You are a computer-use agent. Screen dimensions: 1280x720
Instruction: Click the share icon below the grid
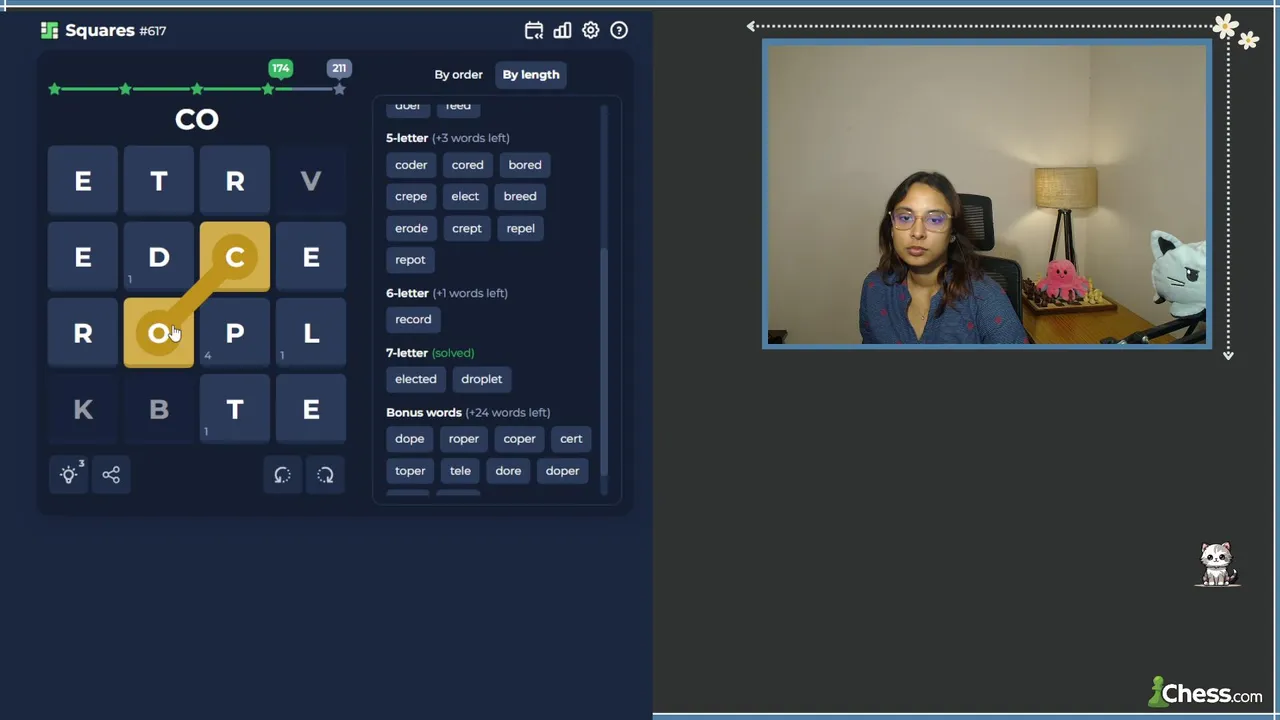(x=111, y=475)
